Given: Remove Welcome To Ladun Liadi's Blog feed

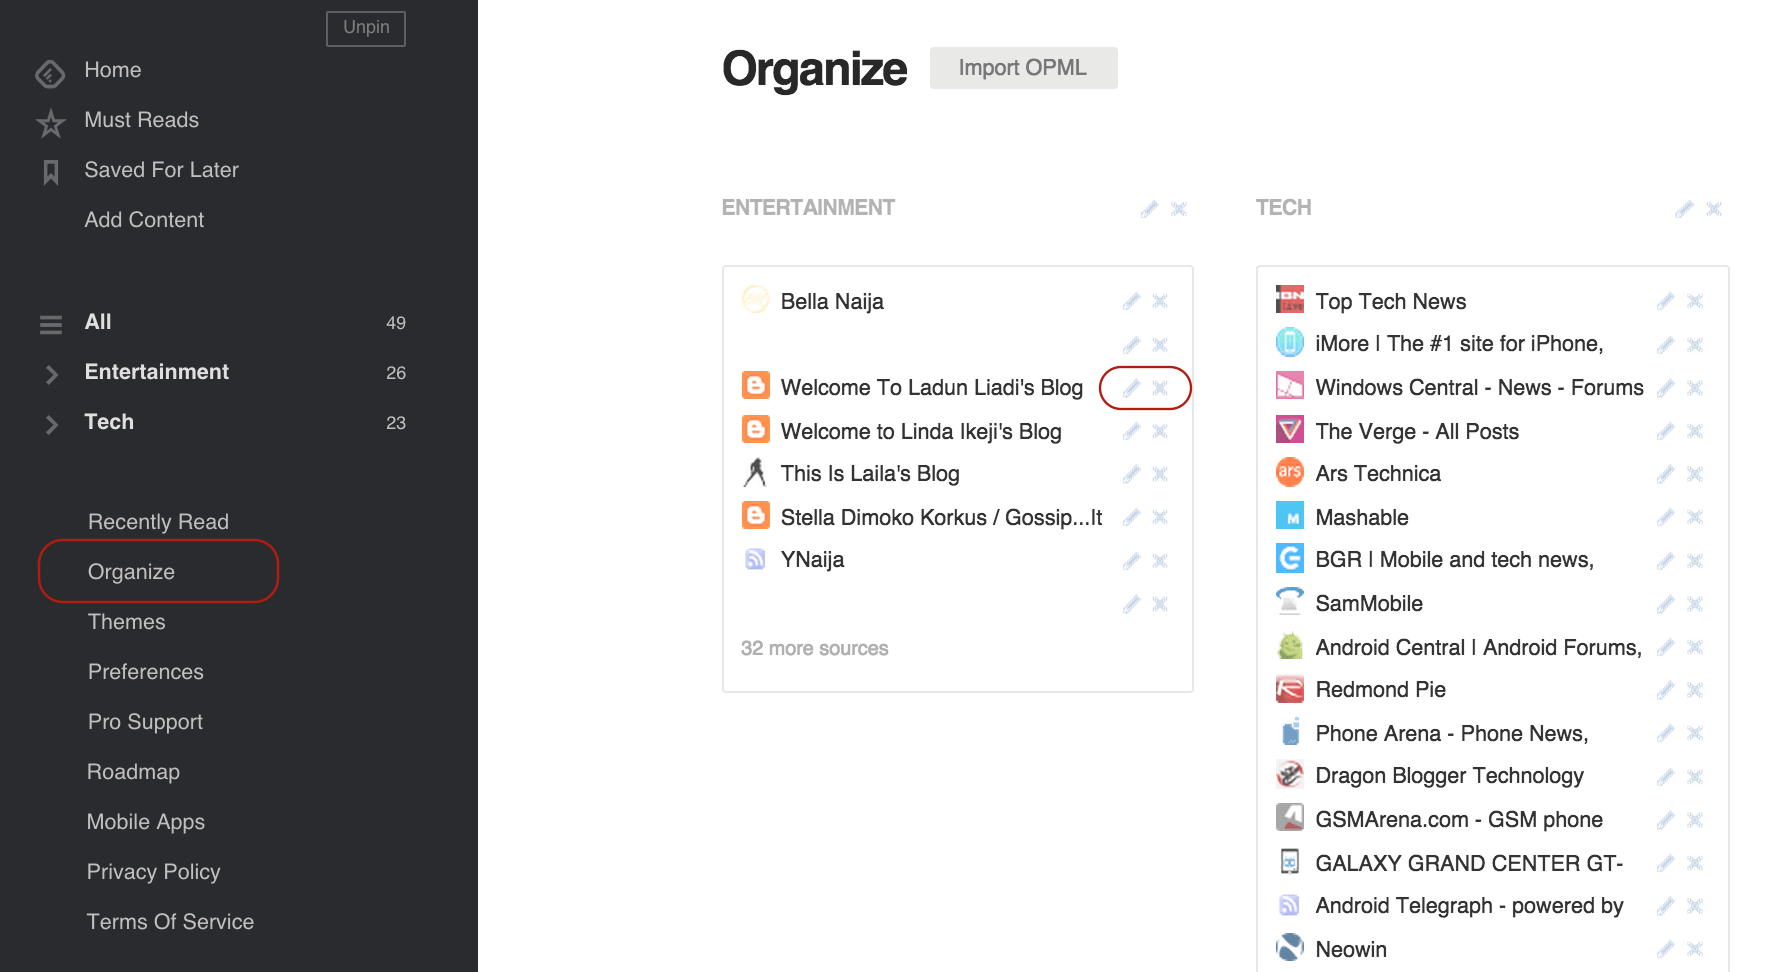Looking at the screenshot, I should (1160, 388).
